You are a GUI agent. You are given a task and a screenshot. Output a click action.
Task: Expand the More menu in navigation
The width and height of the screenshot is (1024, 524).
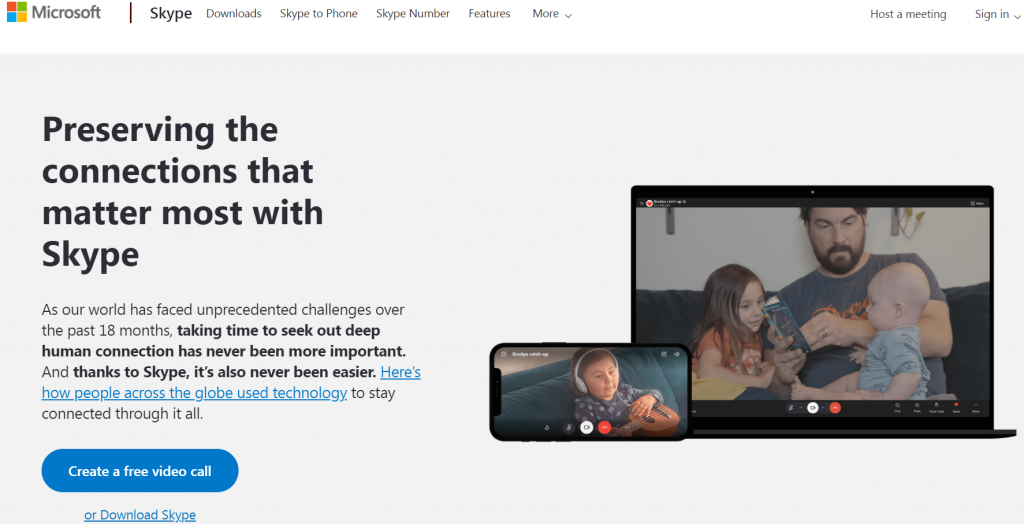click(552, 14)
